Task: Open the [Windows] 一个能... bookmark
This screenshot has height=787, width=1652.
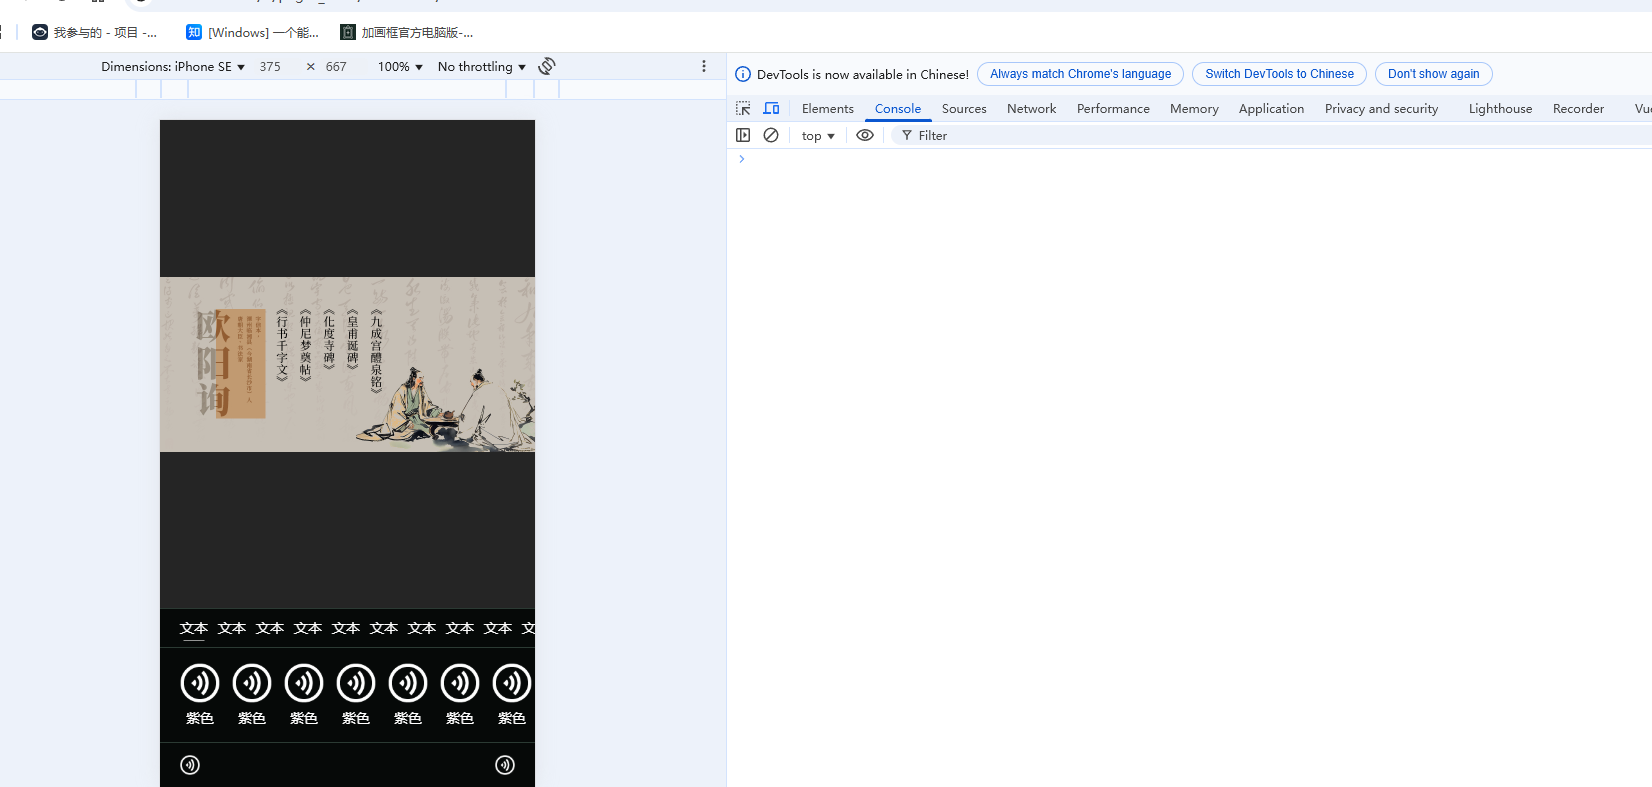Action: click(253, 33)
